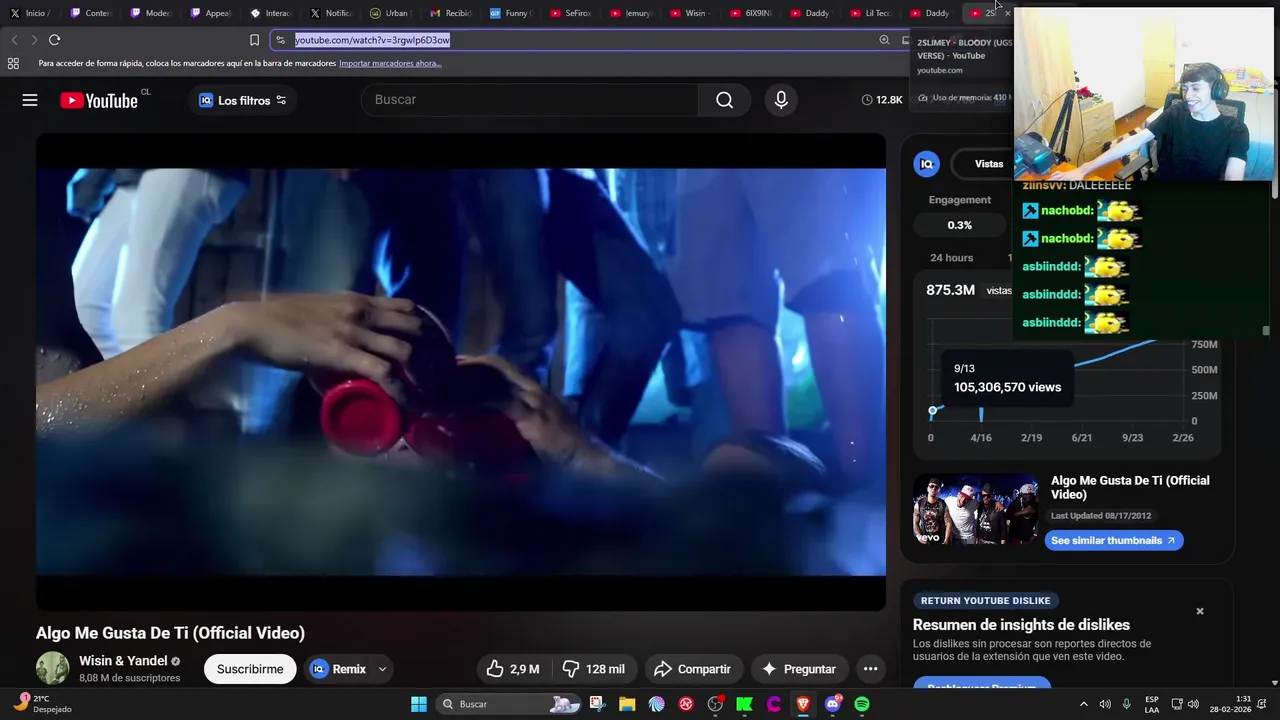The image size is (1280, 720).
Task: Click the browser address bar URL
Action: [x=372, y=40]
